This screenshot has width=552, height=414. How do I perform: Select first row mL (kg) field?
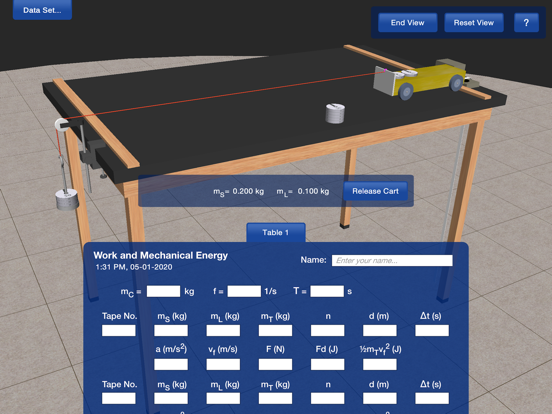(x=223, y=331)
